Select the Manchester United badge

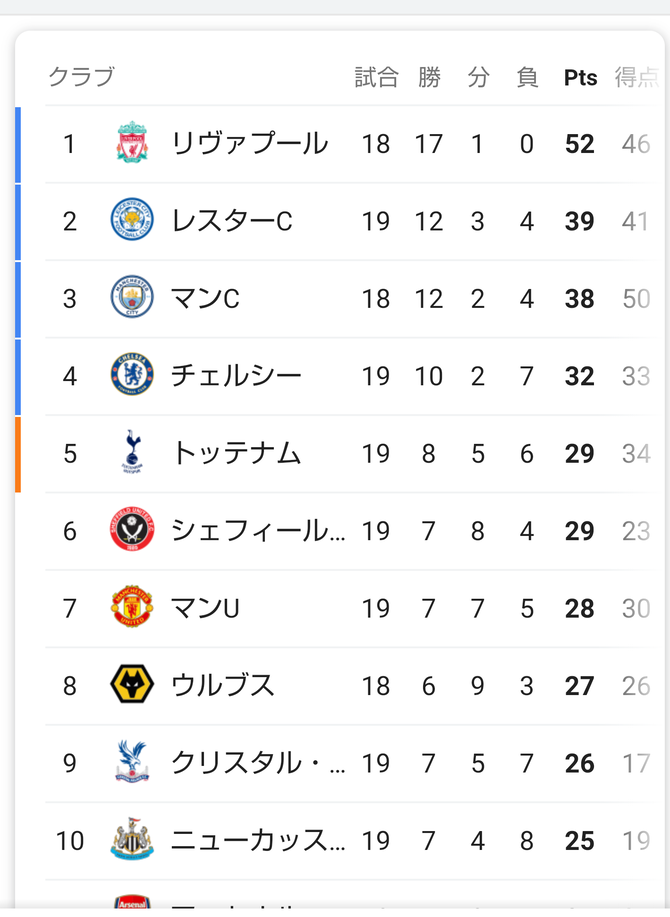[x=132, y=606]
